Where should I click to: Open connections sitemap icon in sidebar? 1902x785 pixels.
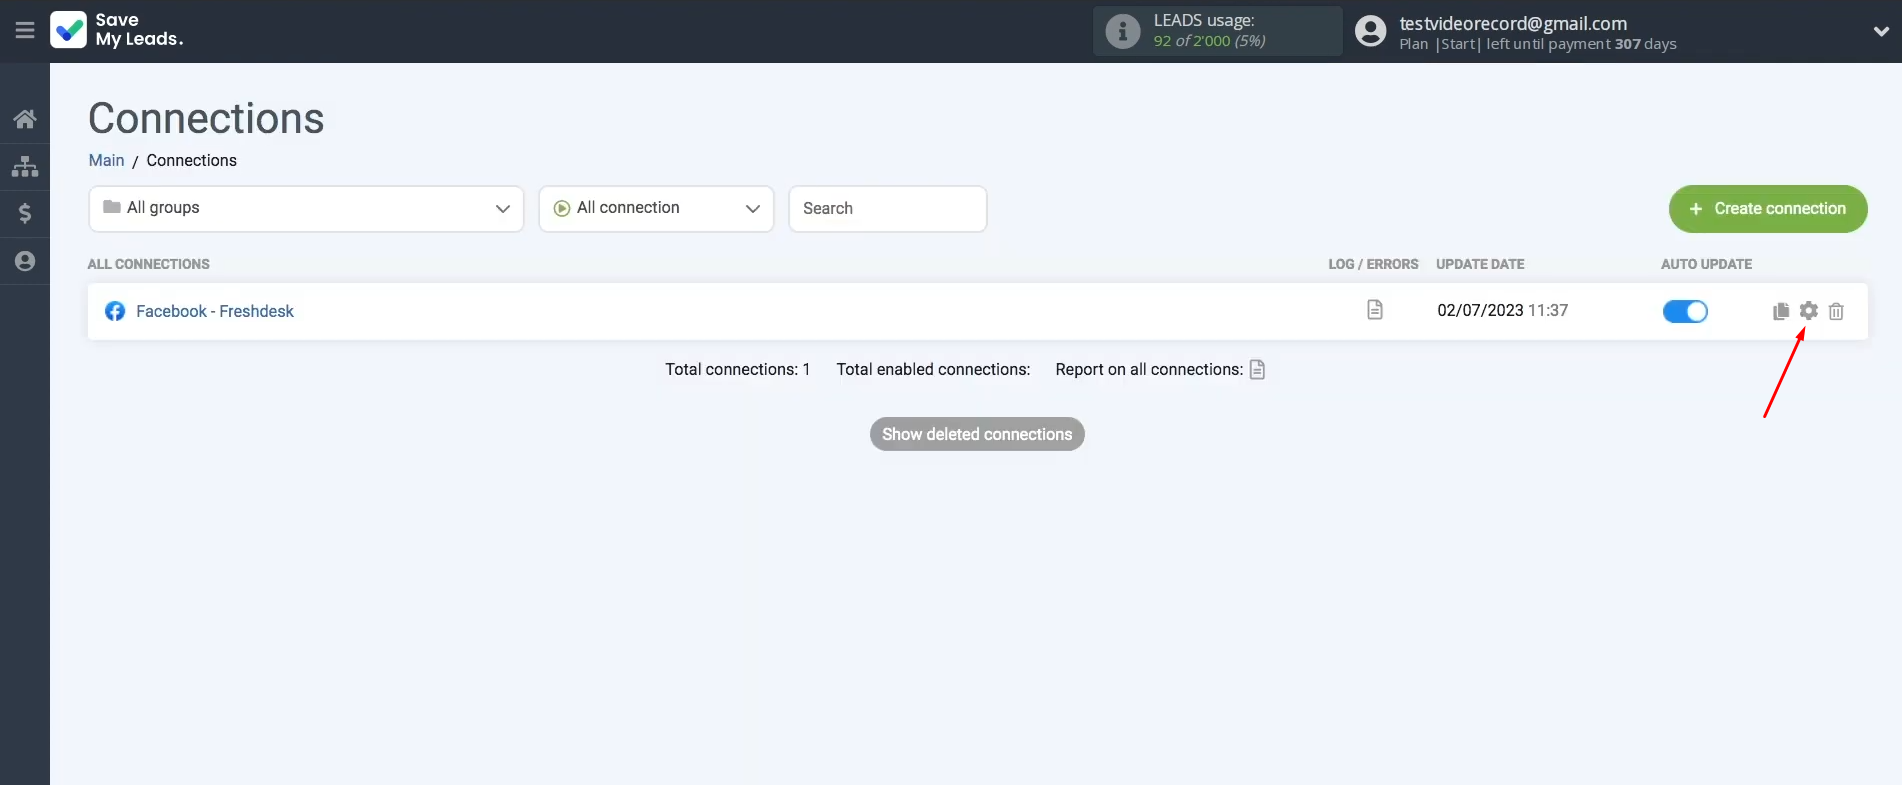click(x=25, y=166)
